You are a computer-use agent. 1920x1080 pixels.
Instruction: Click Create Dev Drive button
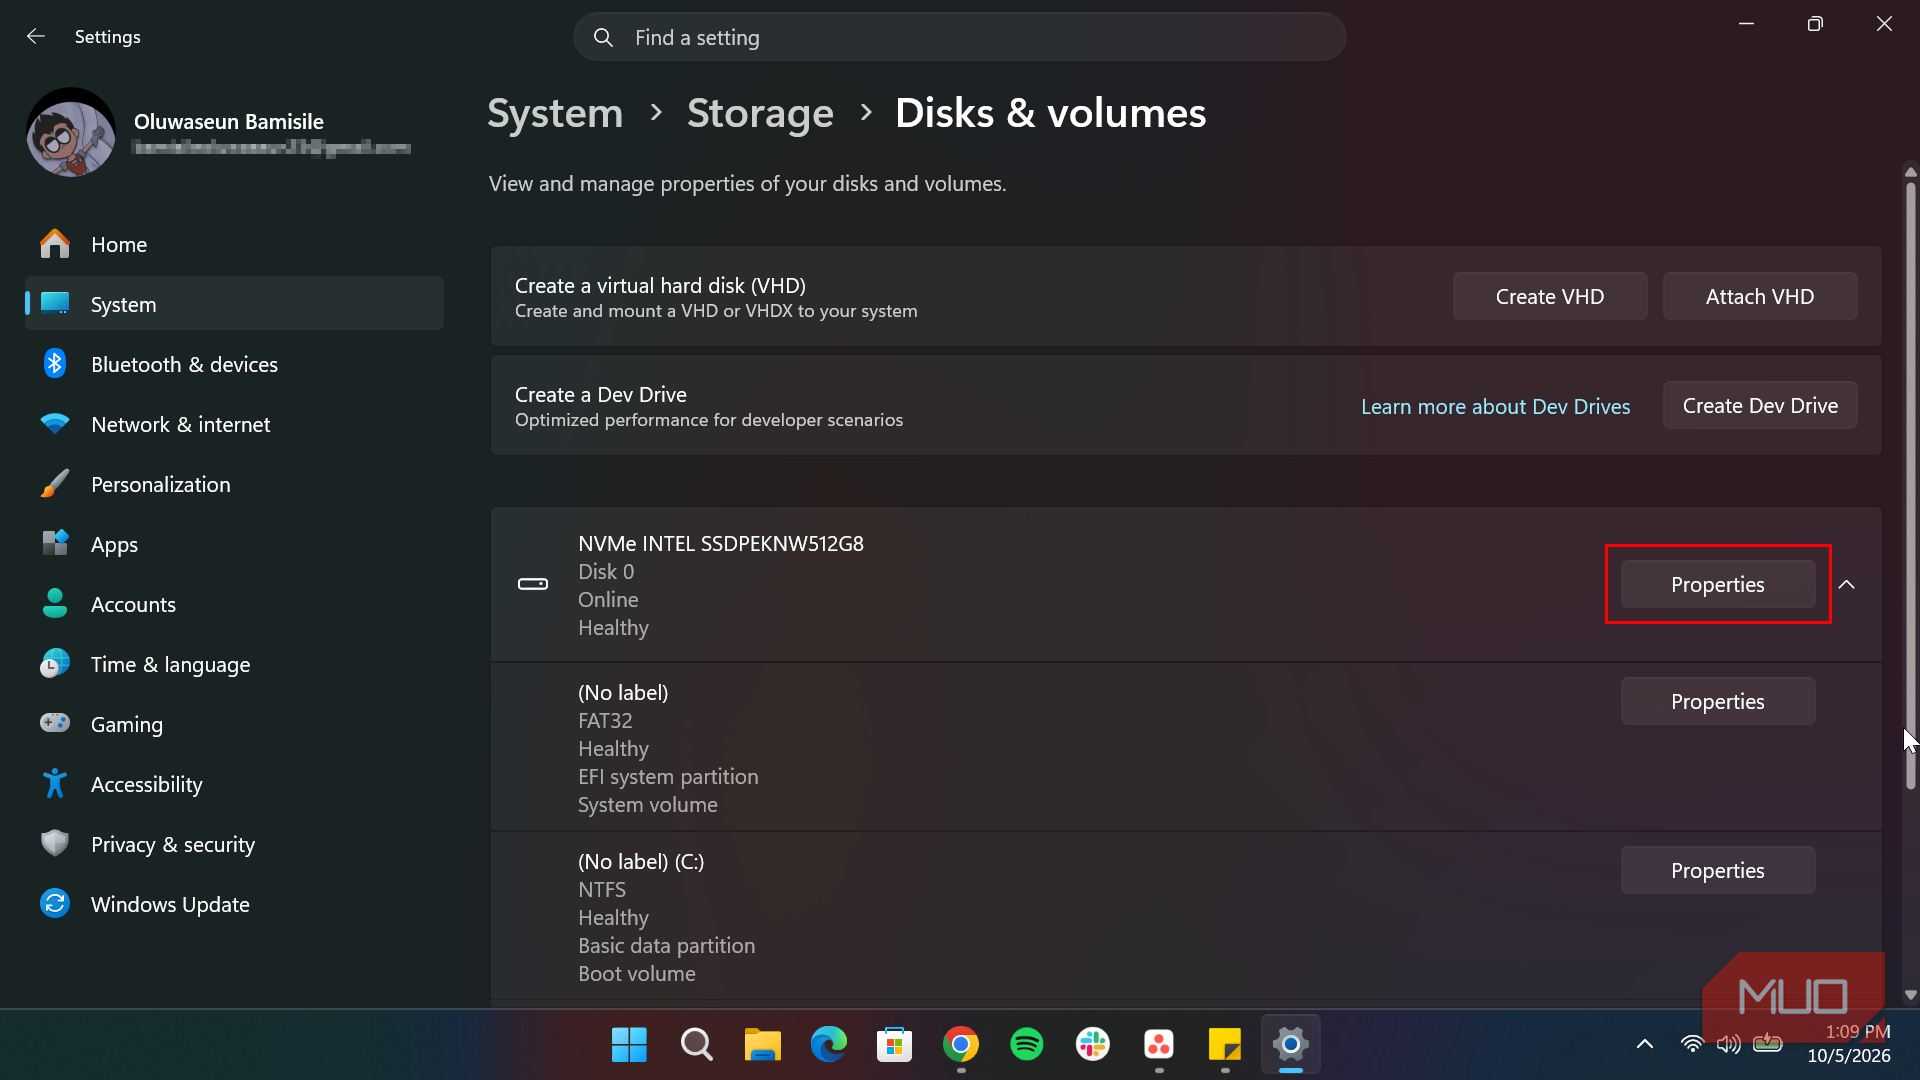[1759, 405]
